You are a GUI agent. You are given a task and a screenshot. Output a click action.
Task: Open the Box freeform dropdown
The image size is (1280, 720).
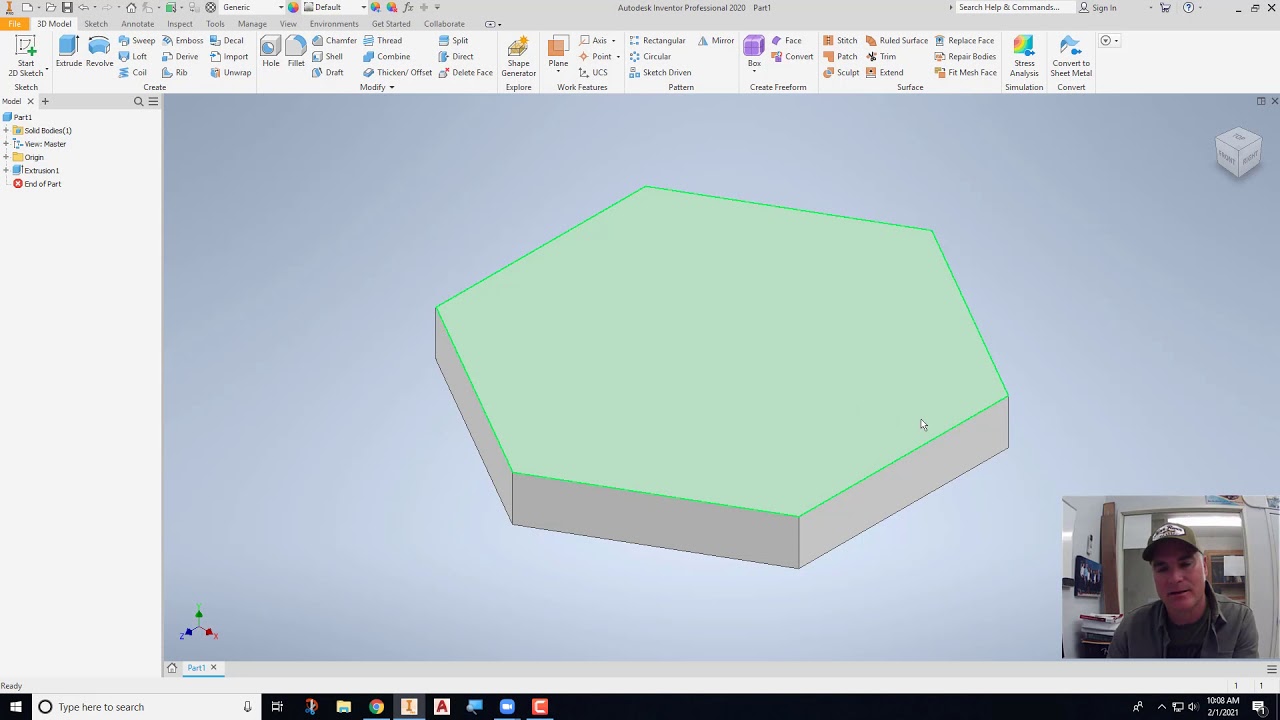tap(754, 73)
